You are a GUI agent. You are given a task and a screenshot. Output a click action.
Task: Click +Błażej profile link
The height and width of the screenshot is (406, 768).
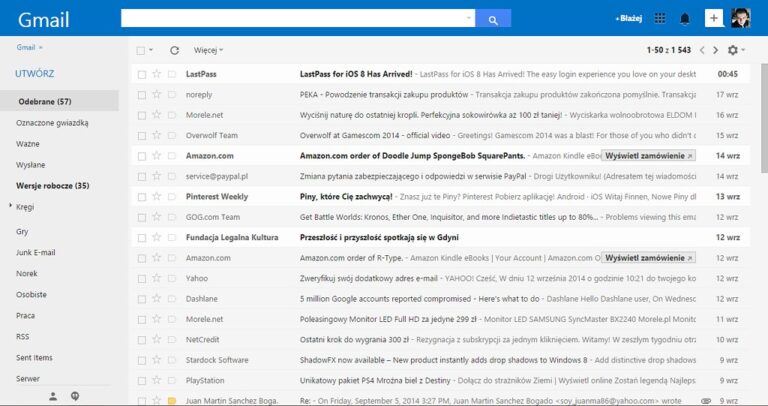tap(628, 19)
